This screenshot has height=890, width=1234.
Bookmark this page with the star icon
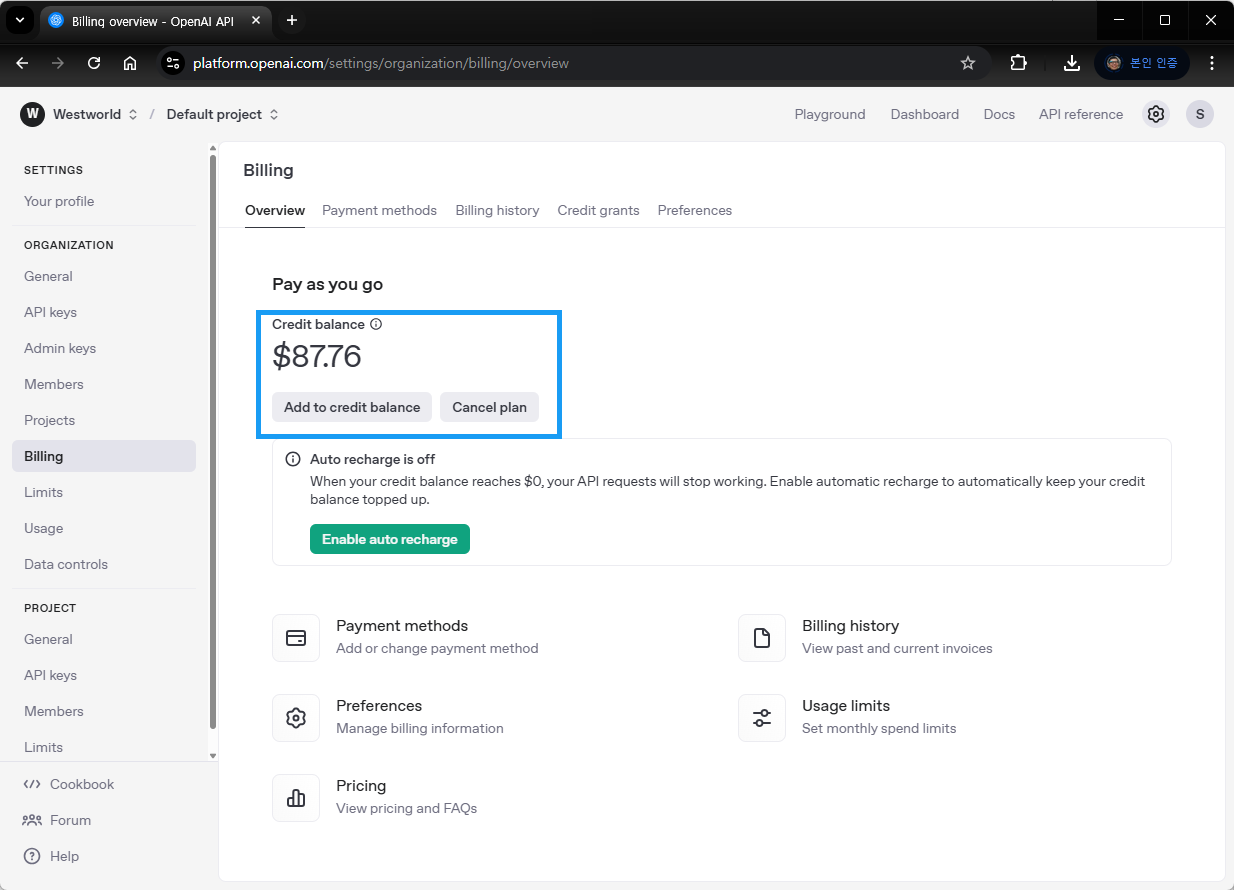[x=968, y=63]
